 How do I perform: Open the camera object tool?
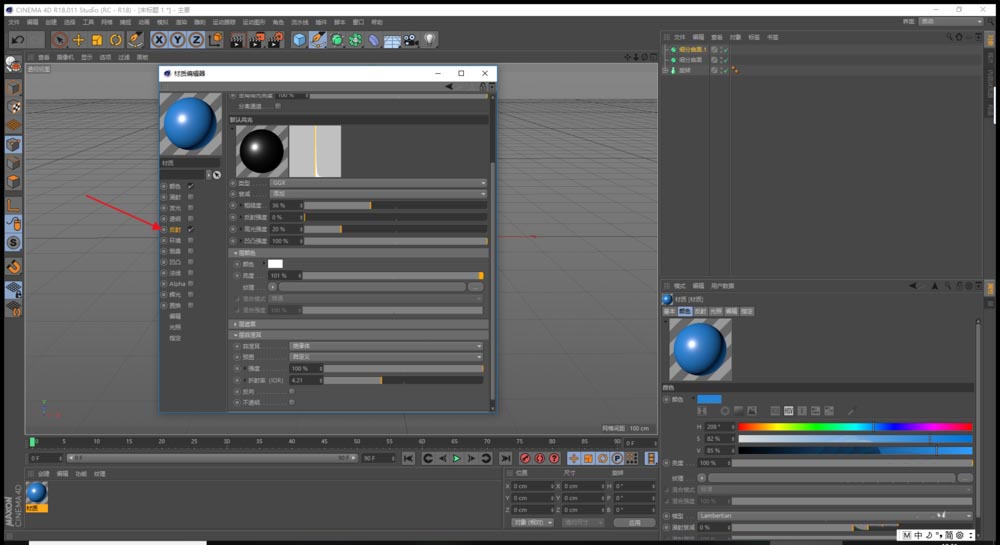[x=410, y=40]
